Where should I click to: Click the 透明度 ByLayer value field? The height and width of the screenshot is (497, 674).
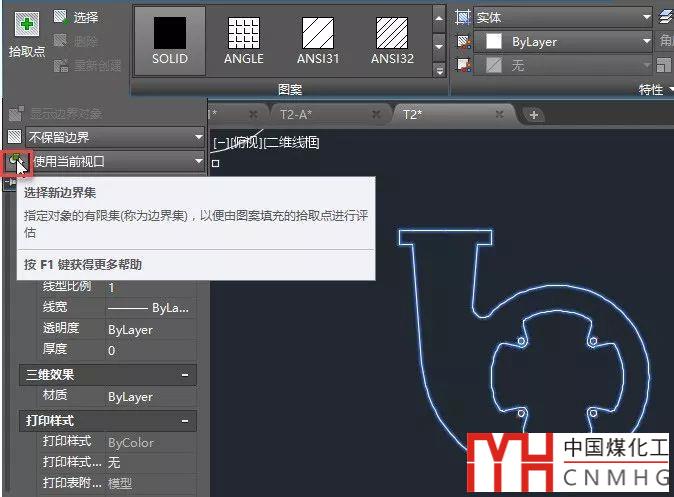[150, 329]
